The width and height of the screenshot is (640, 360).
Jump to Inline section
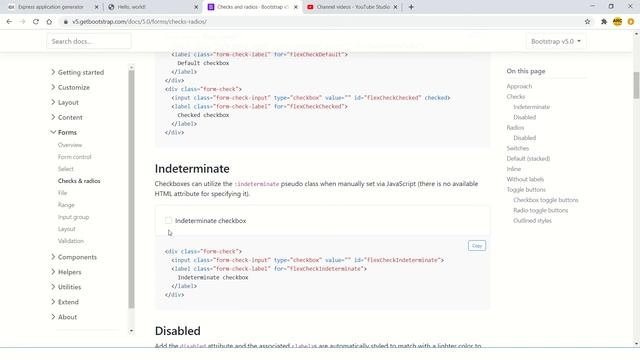[x=513, y=169]
